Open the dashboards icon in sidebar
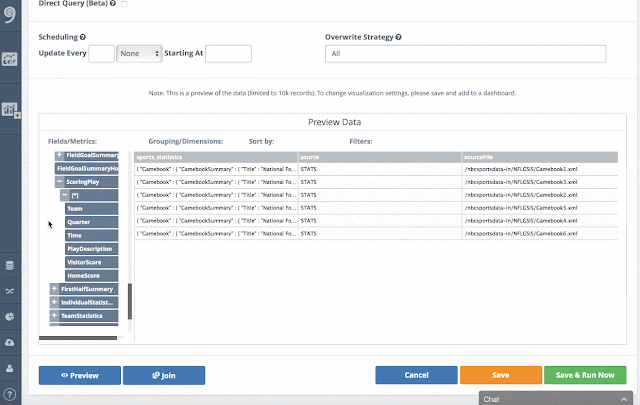 [9, 59]
